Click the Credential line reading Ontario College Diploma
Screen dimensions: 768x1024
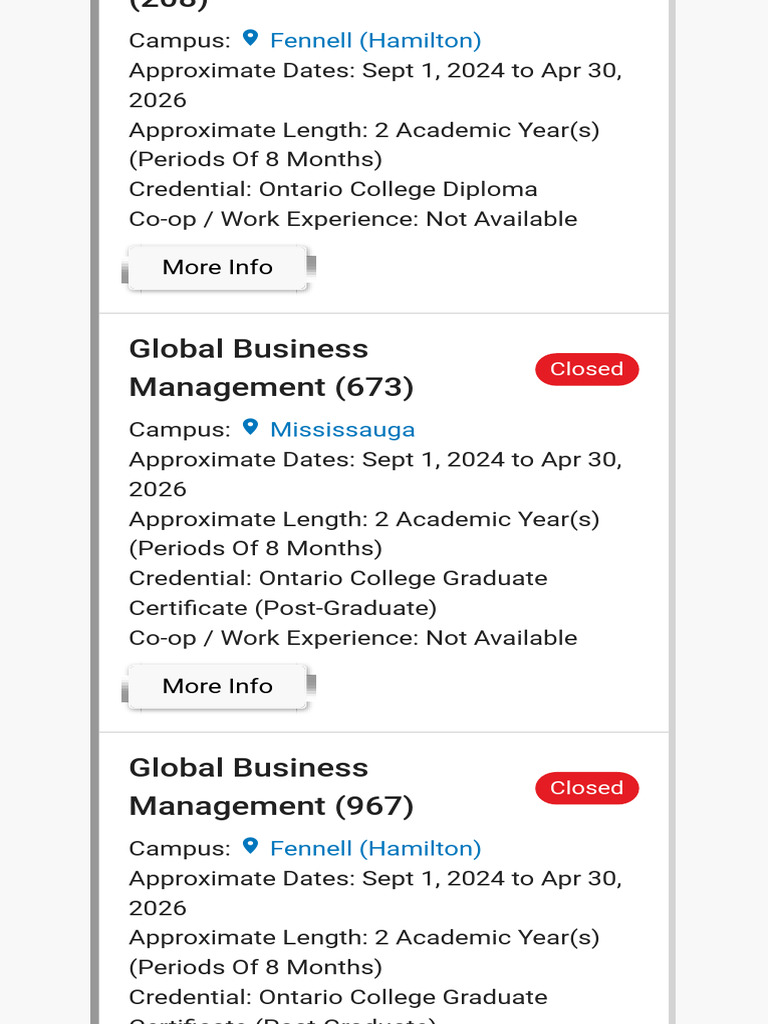pyautogui.click(x=333, y=189)
